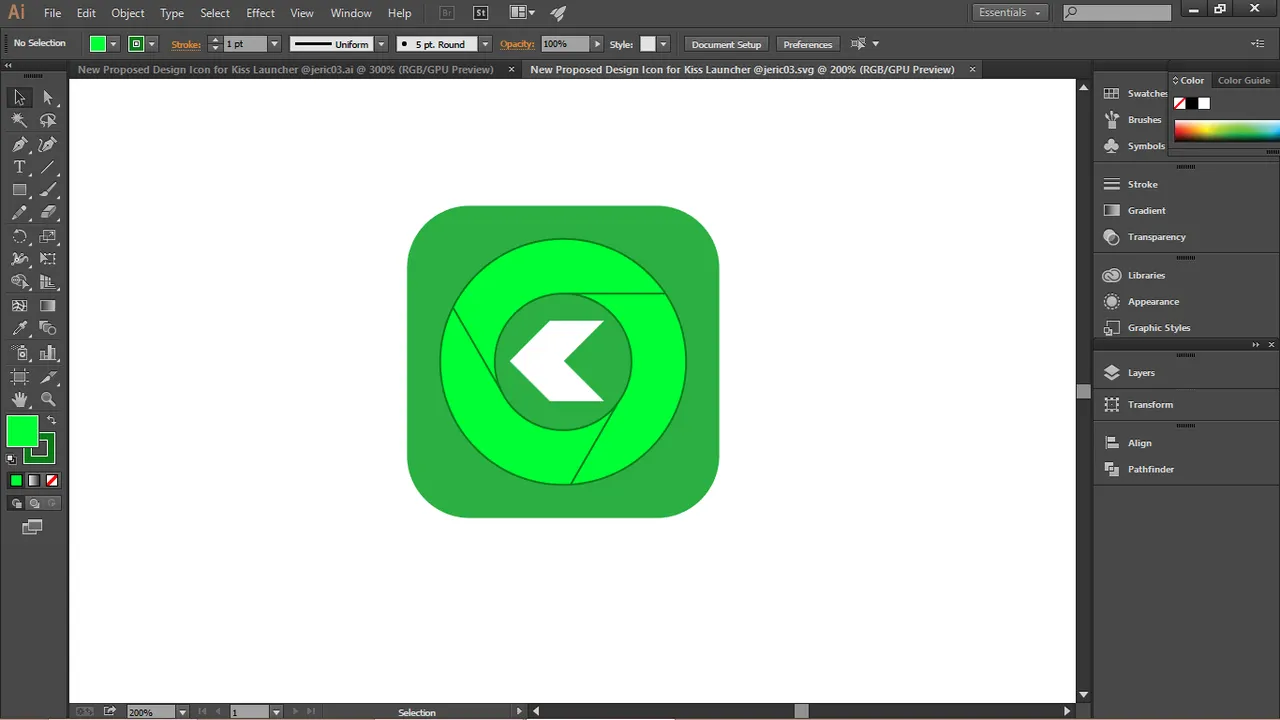This screenshot has width=1280, height=720.
Task: Pick the Rectangle tool
Action: click(x=19, y=190)
